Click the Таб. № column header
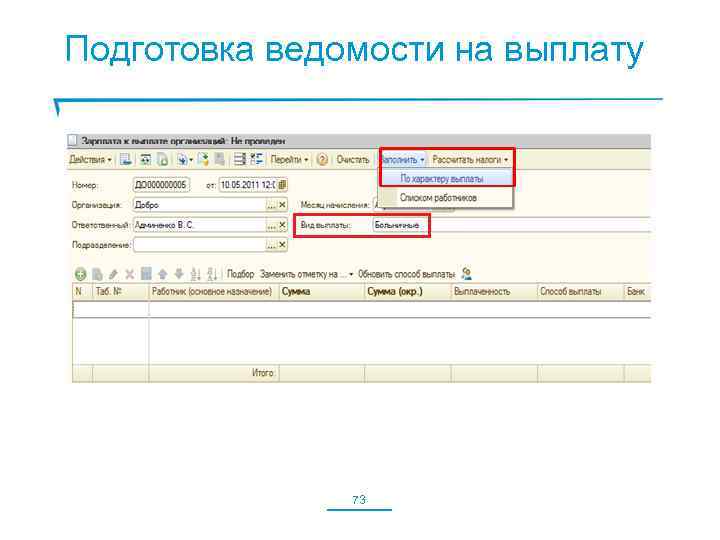Screen dimensions: 720x540 (x=121, y=292)
